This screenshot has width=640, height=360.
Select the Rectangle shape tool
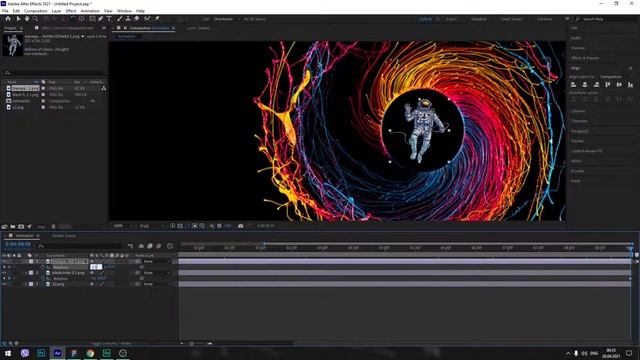tap(92, 19)
